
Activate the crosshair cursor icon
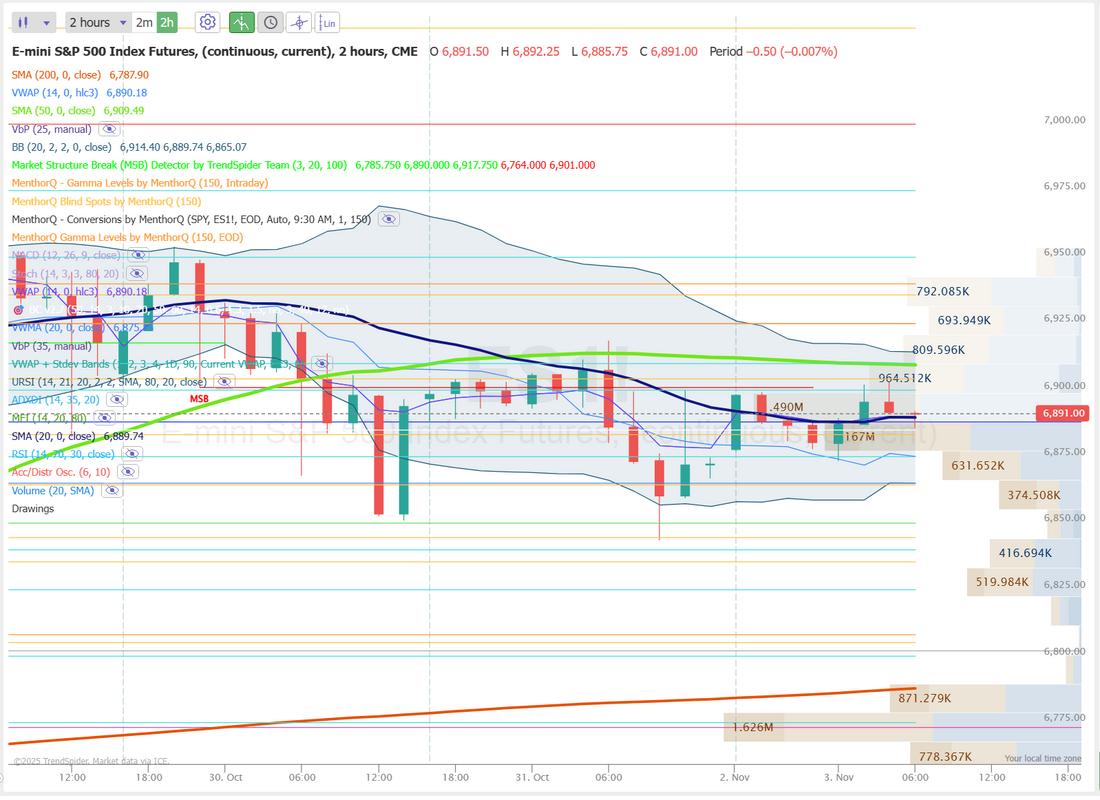(299, 22)
